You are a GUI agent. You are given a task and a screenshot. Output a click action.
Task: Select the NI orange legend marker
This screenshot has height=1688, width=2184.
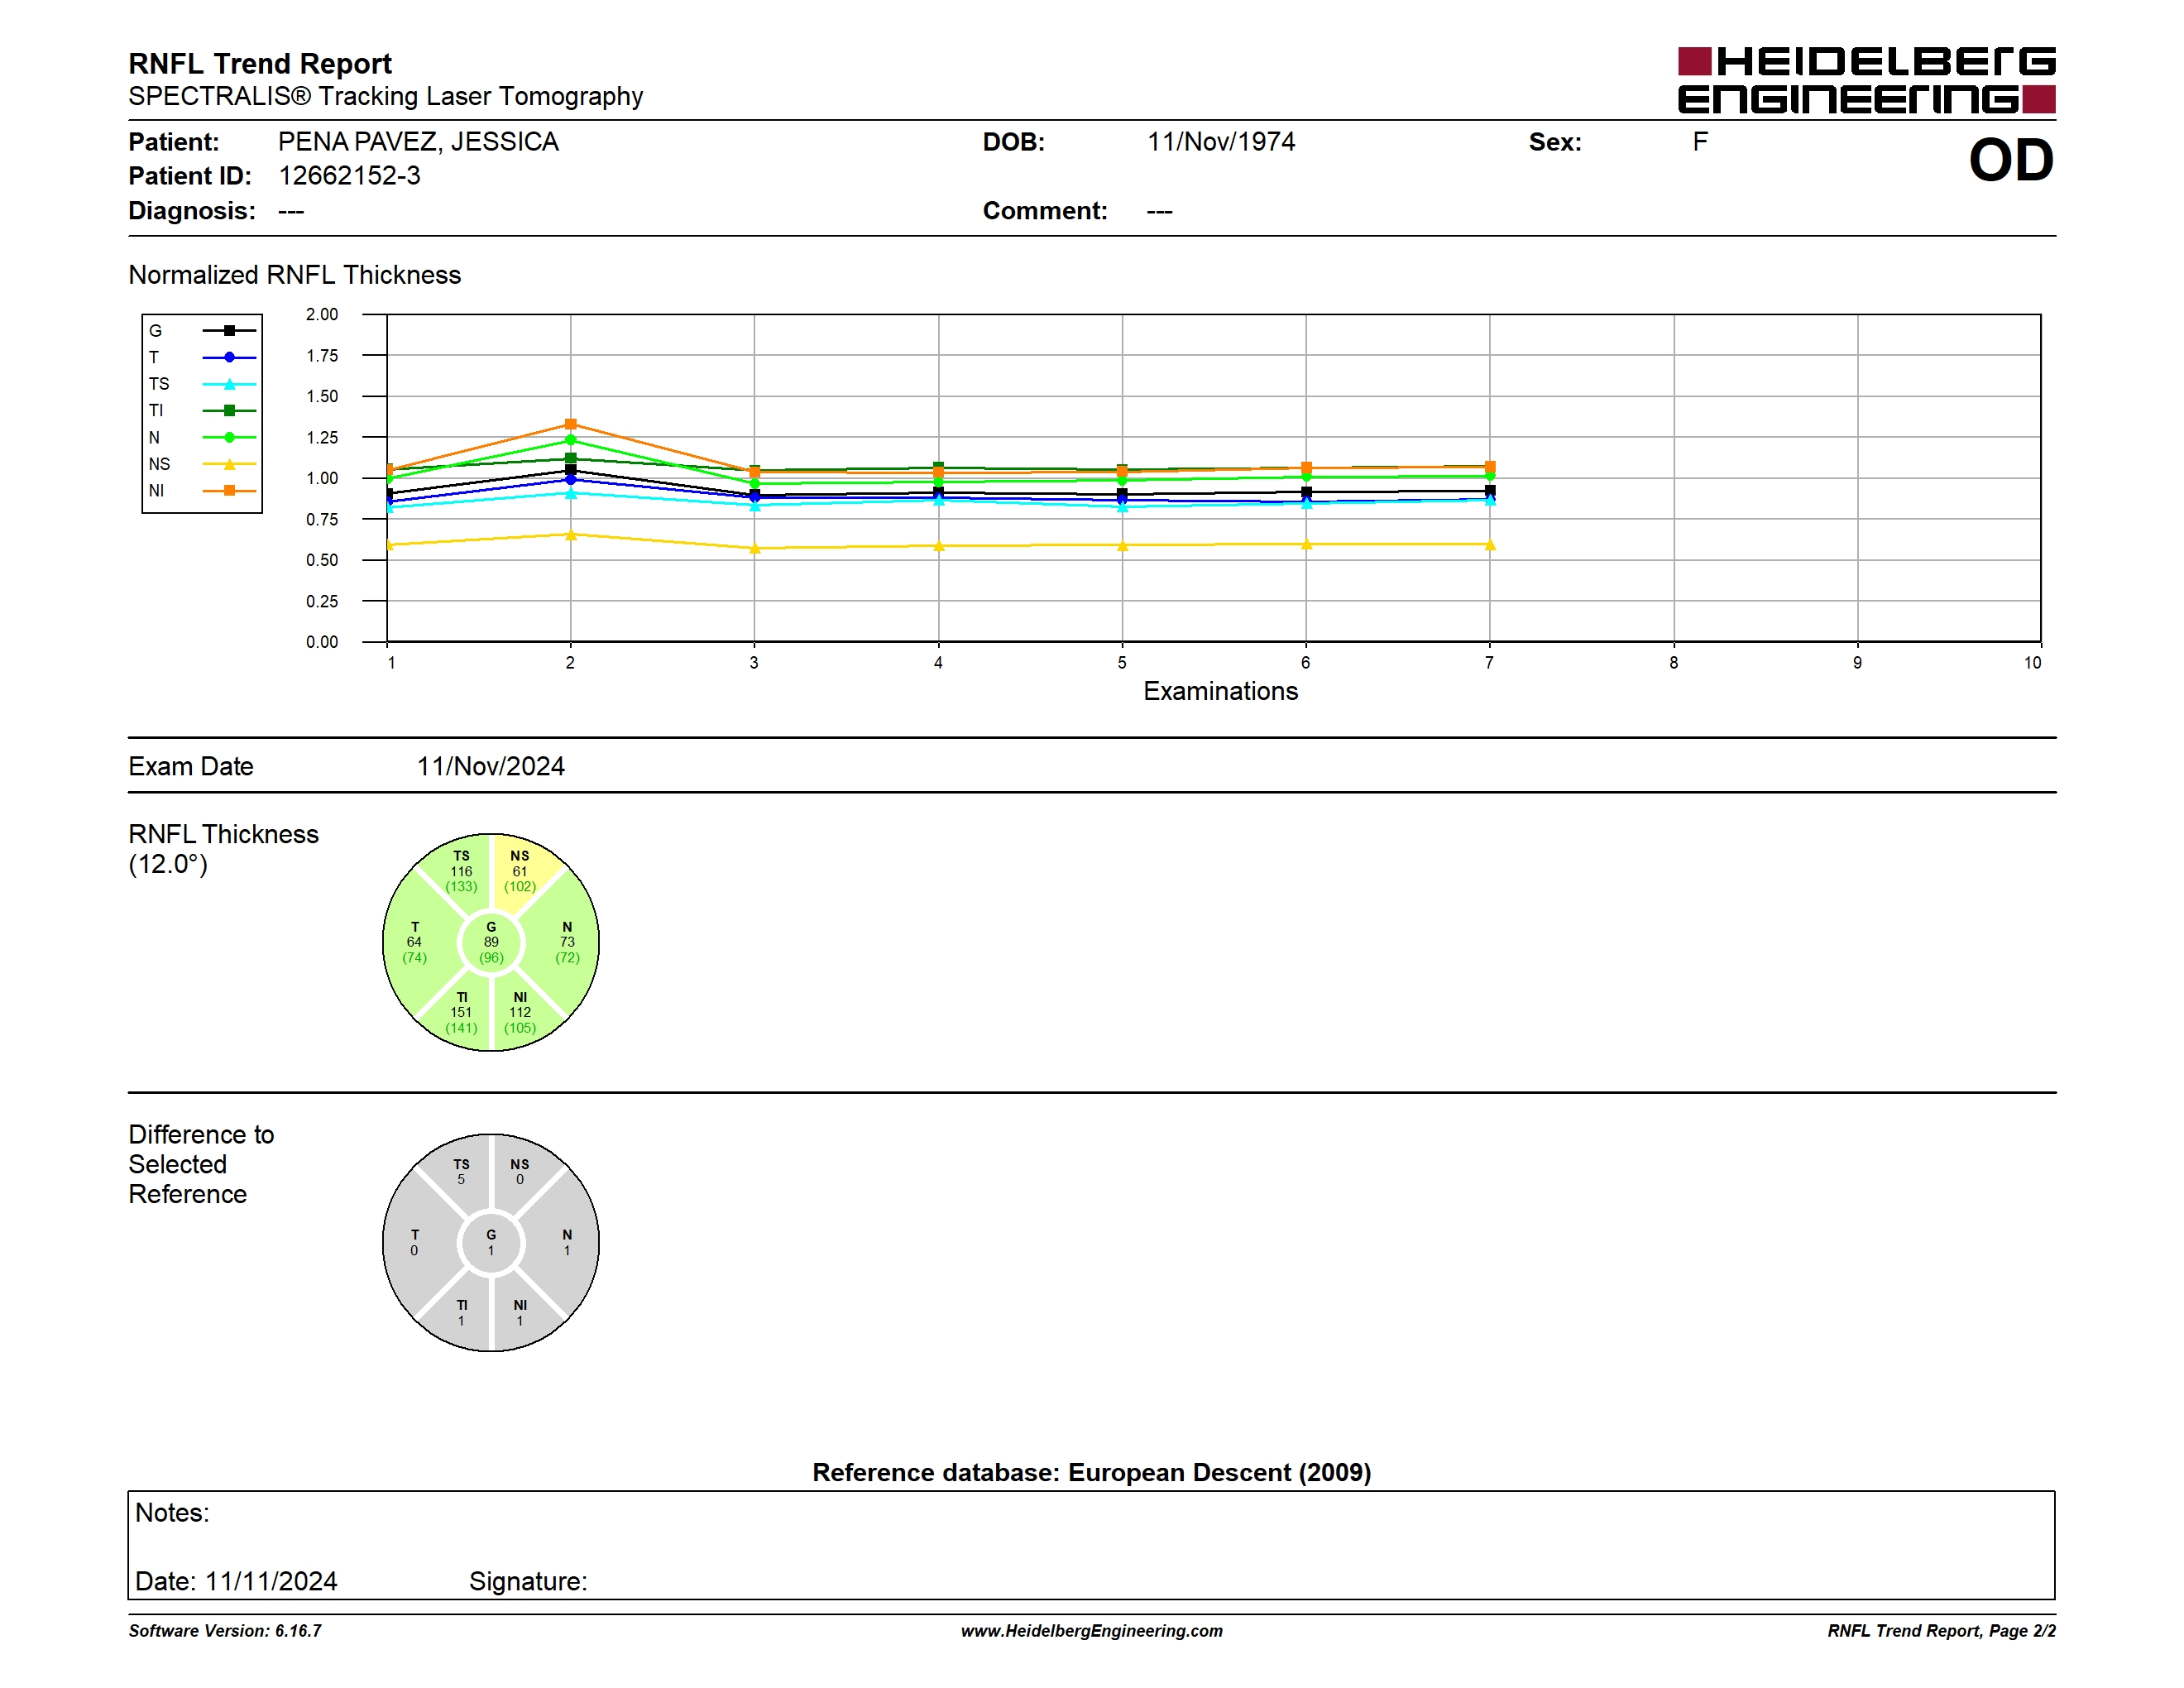tap(229, 490)
